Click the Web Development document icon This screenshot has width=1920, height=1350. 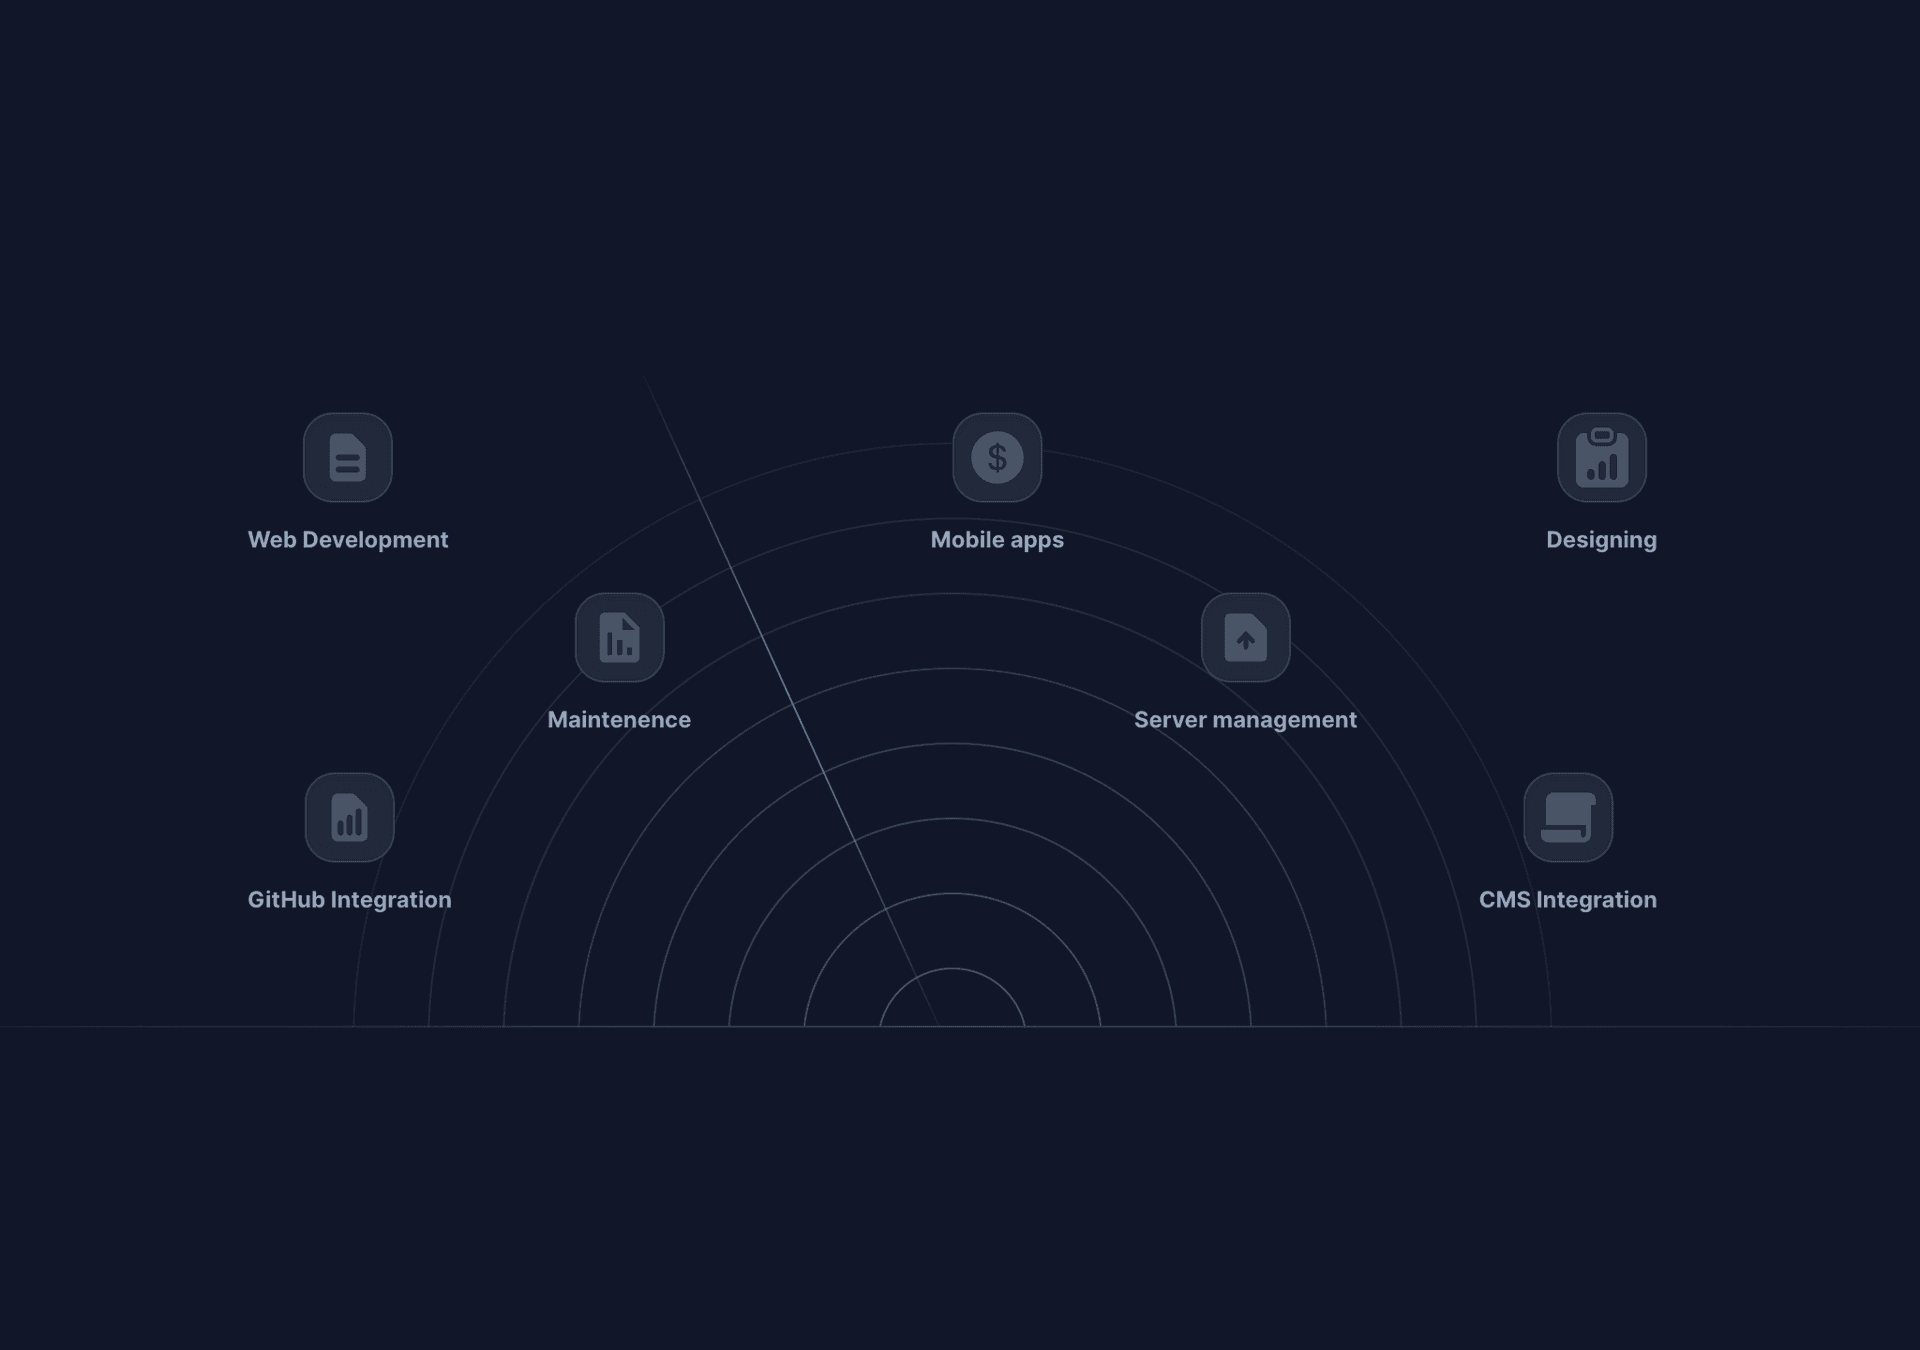pos(348,457)
